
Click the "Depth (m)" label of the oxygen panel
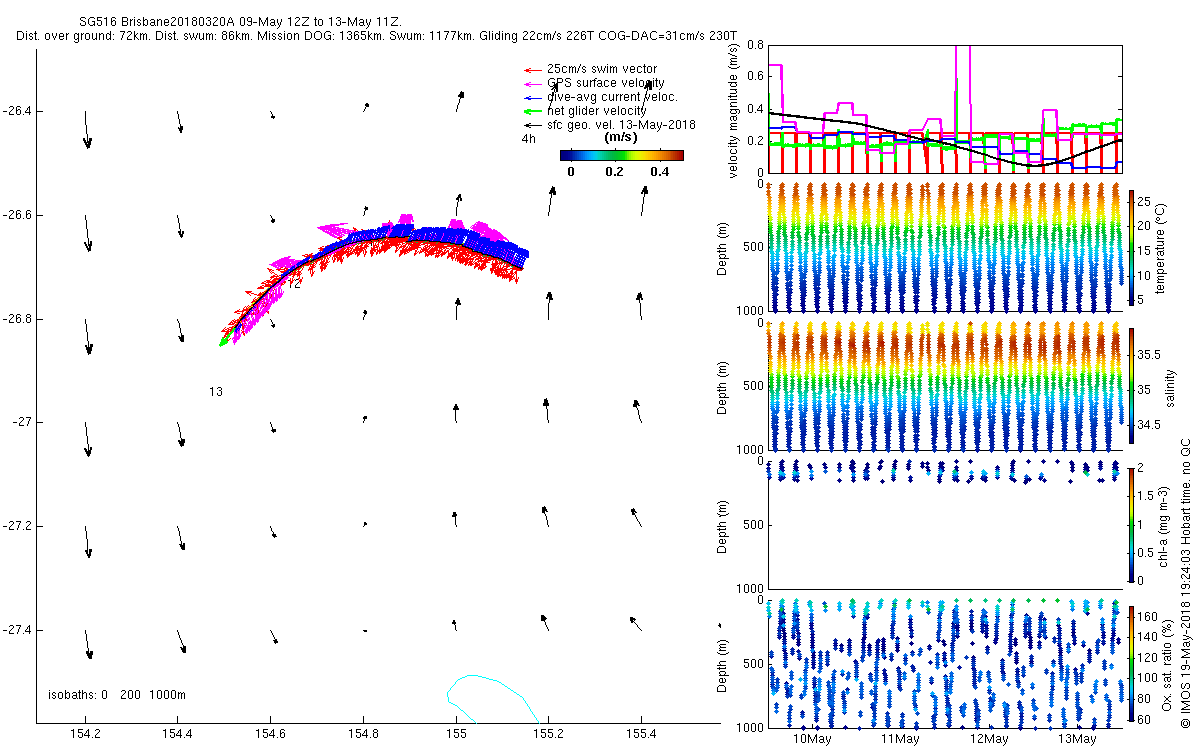[724, 663]
